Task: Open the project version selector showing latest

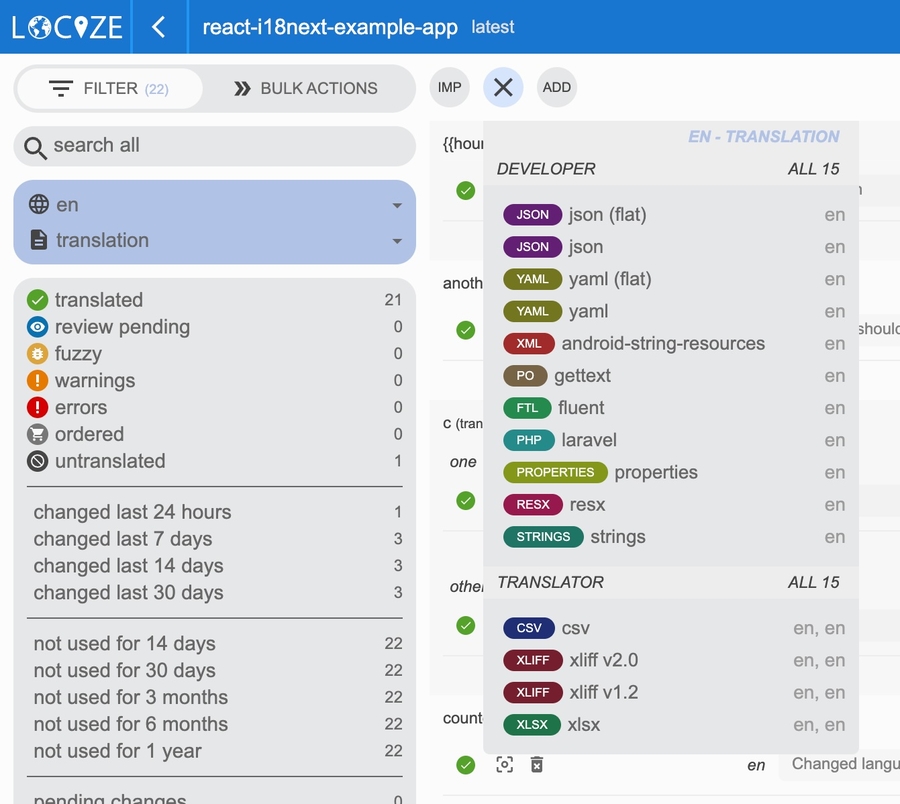Action: [x=493, y=27]
